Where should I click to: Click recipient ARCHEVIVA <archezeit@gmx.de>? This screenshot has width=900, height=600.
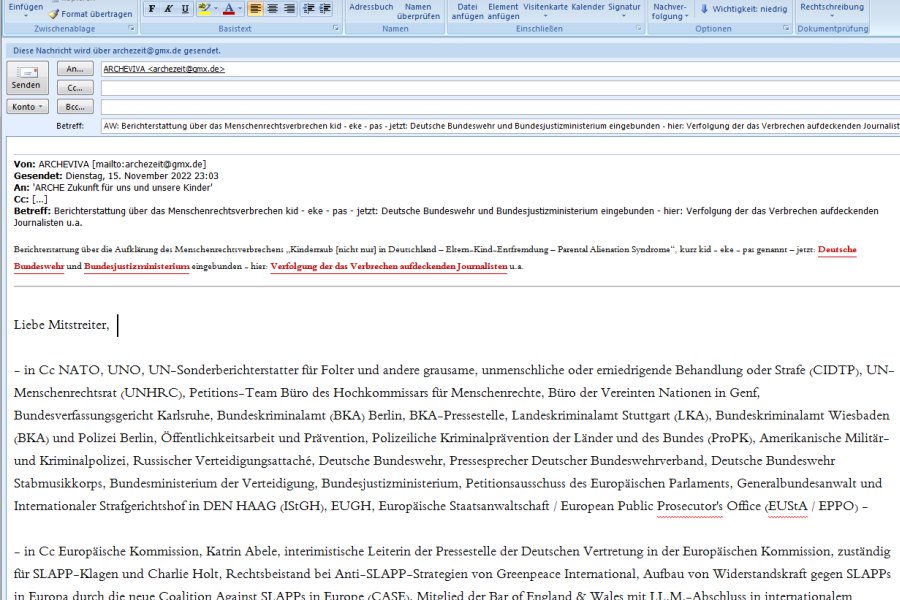(164, 69)
